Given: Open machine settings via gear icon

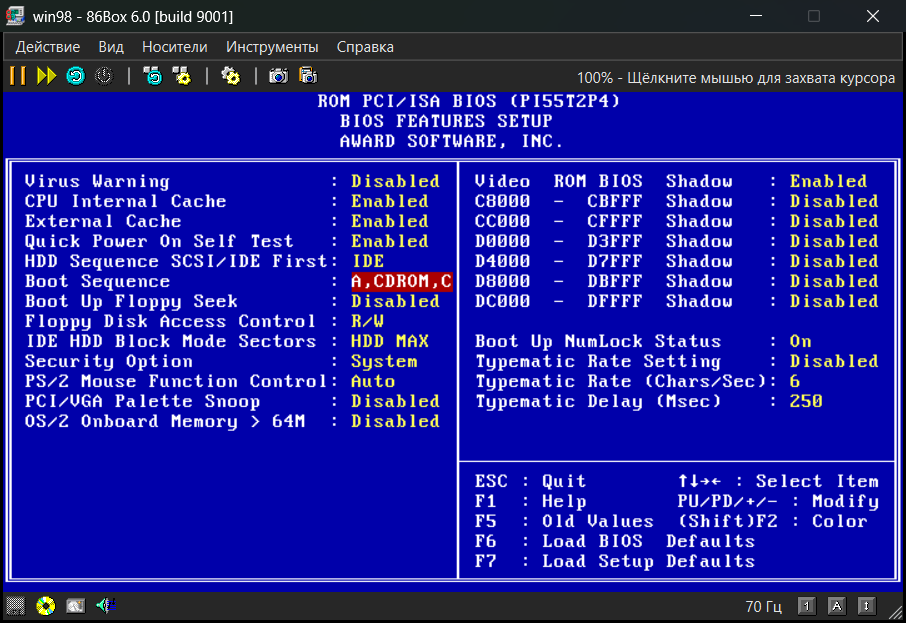Looking at the screenshot, I should tap(231, 76).
